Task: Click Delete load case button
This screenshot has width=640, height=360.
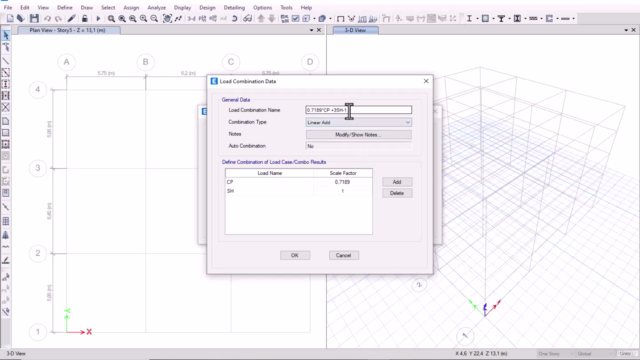Action: [x=397, y=193]
